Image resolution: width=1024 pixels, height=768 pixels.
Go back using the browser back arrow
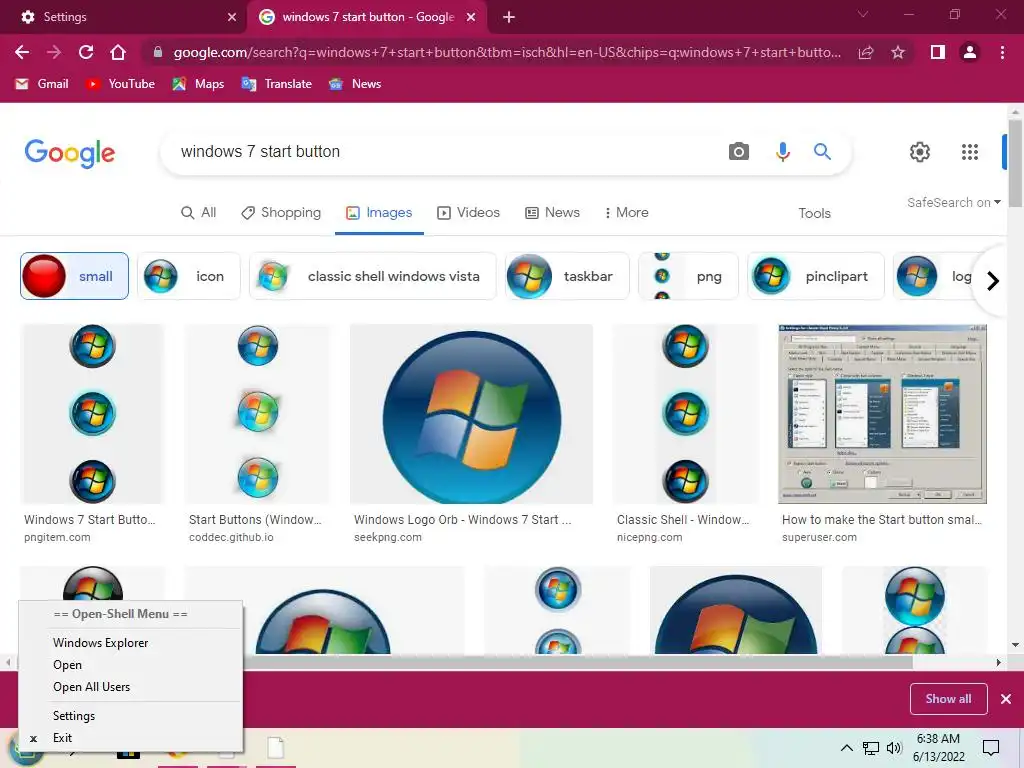(x=22, y=52)
